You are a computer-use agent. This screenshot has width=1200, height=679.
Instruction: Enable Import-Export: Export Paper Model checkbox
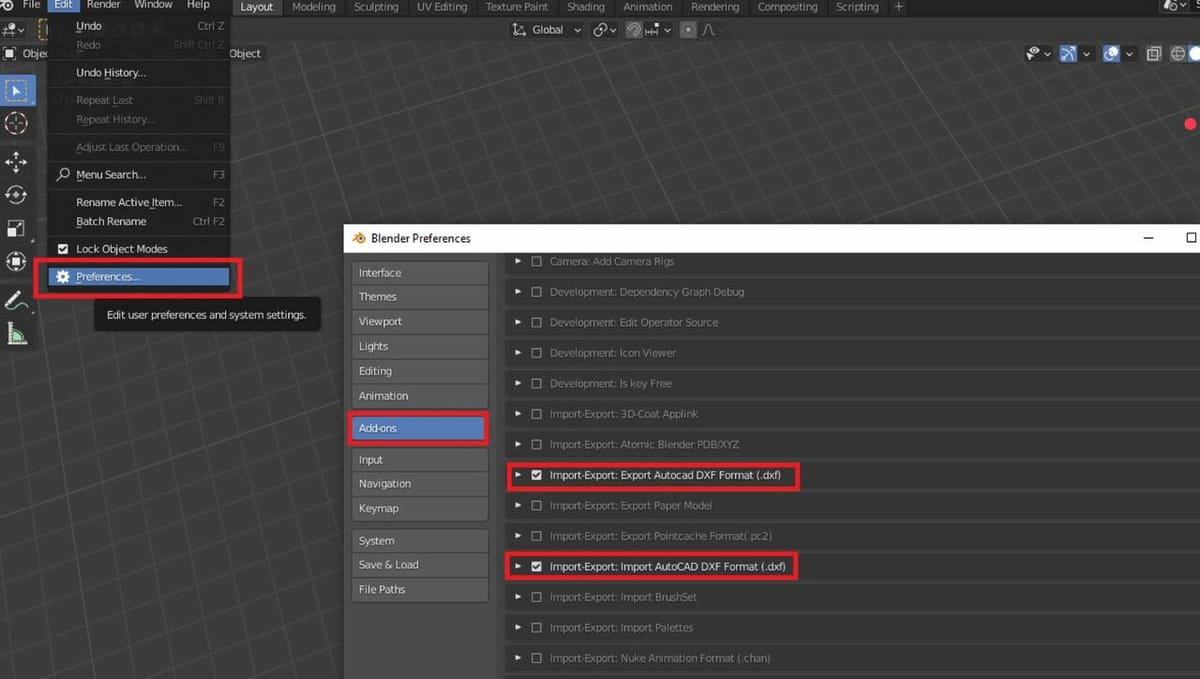pyautogui.click(x=537, y=506)
